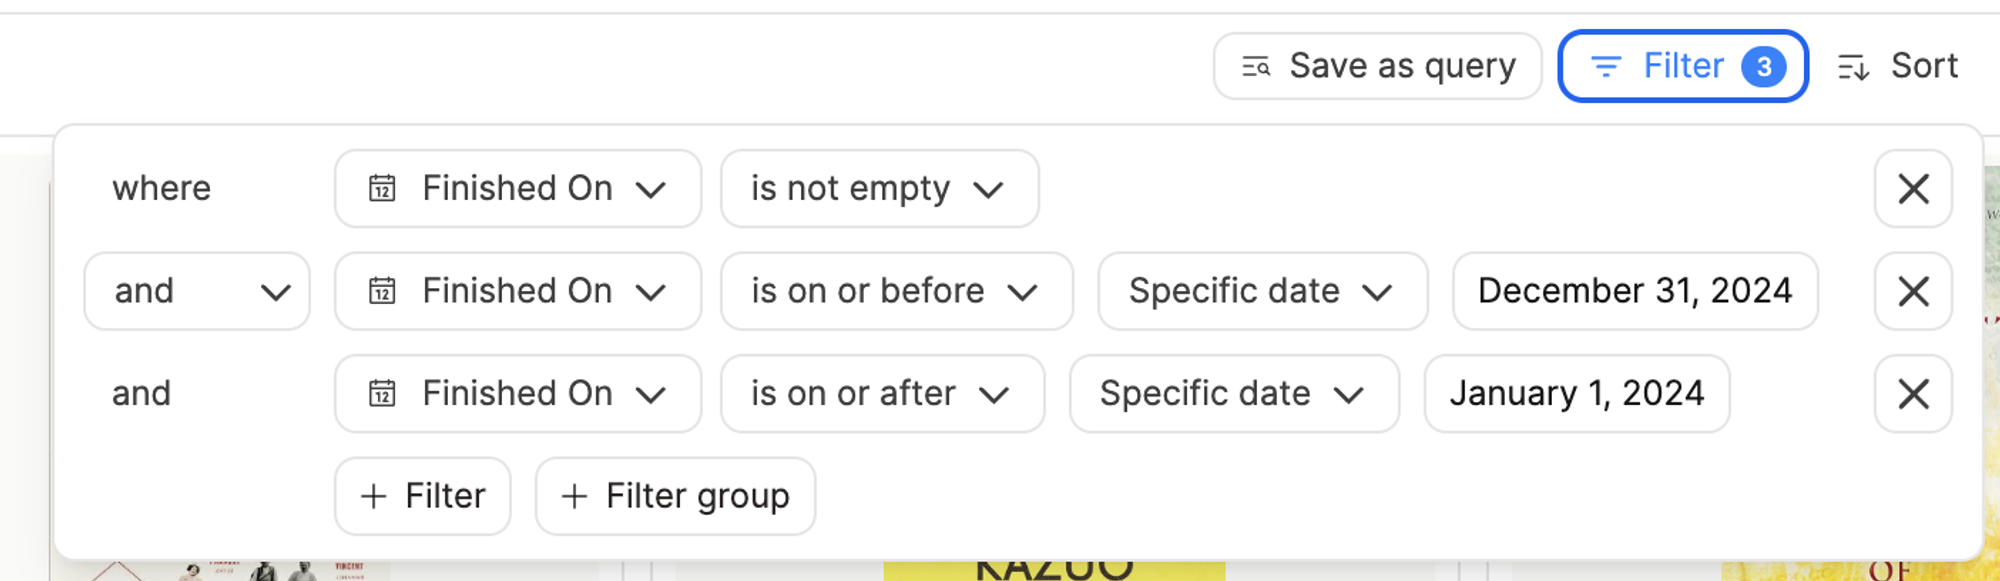The height and width of the screenshot is (581, 2000).
Task: Toggle the Filter panel button with badge 3
Action: point(1683,66)
